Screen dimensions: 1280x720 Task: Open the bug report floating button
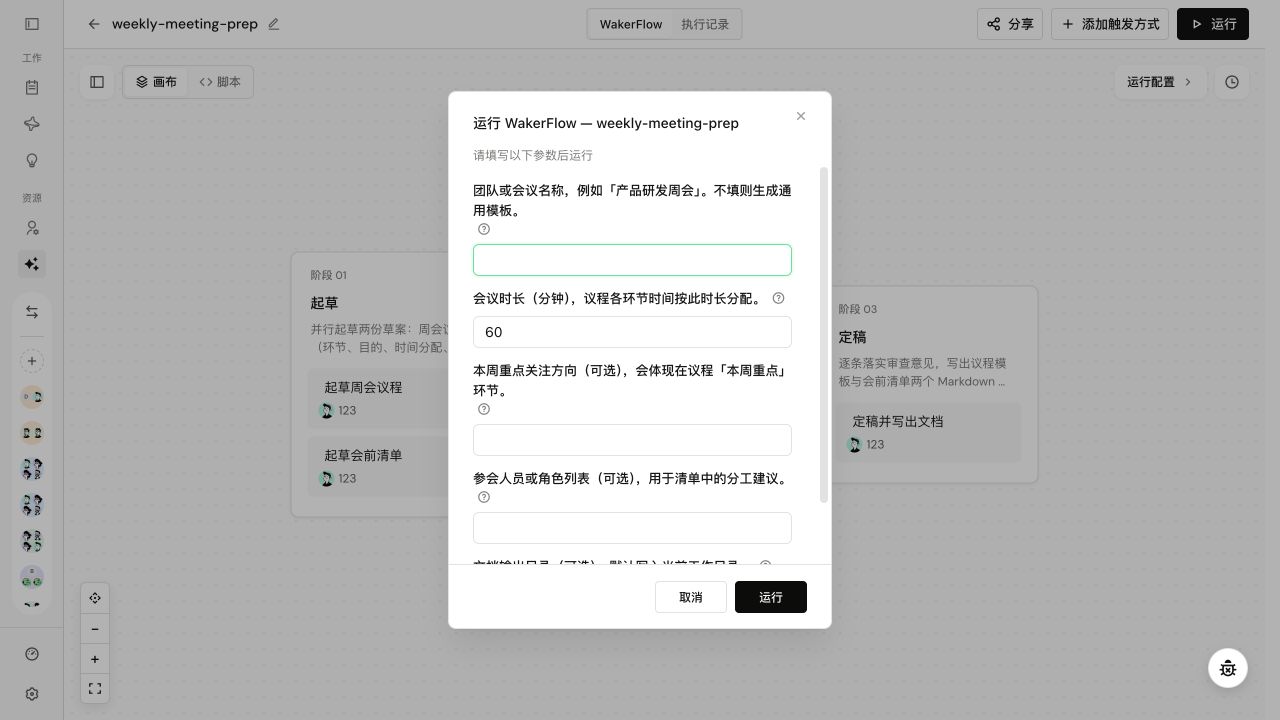tap(1228, 668)
